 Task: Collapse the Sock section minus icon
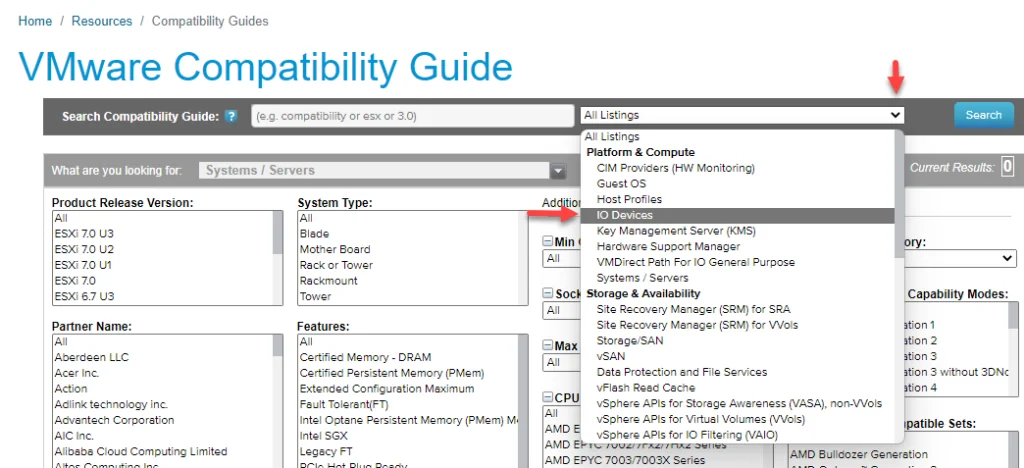click(547, 294)
